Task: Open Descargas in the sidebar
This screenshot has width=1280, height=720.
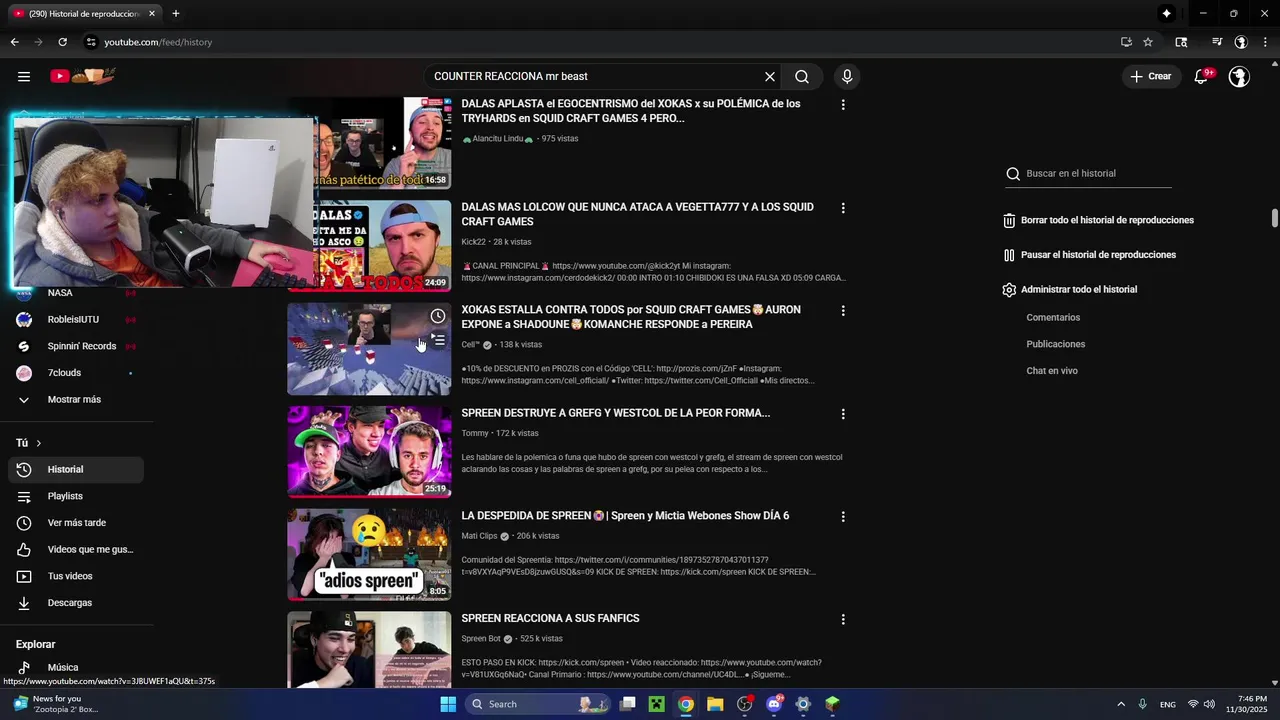Action: (x=76, y=603)
